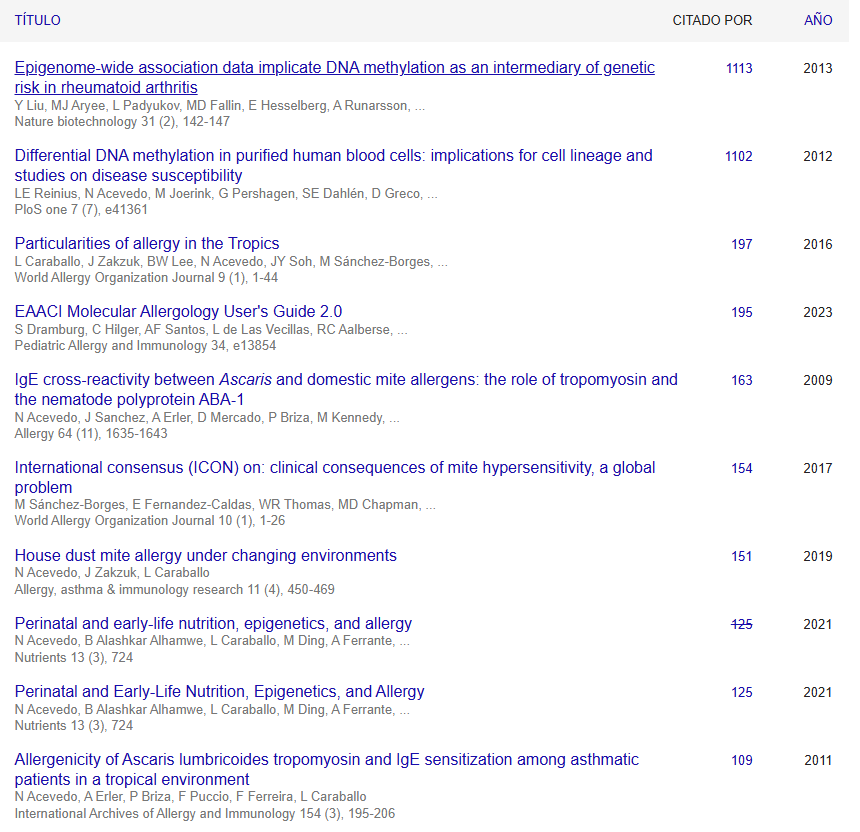Screen dimensions: 860x832
Task: Click the 197 cited-by count
Action: point(741,244)
